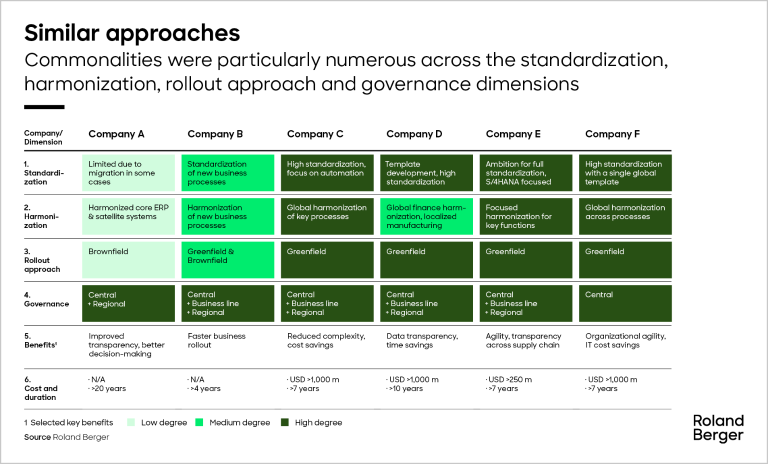Click the Company D column header
This screenshot has height=464, width=768.
414,134
